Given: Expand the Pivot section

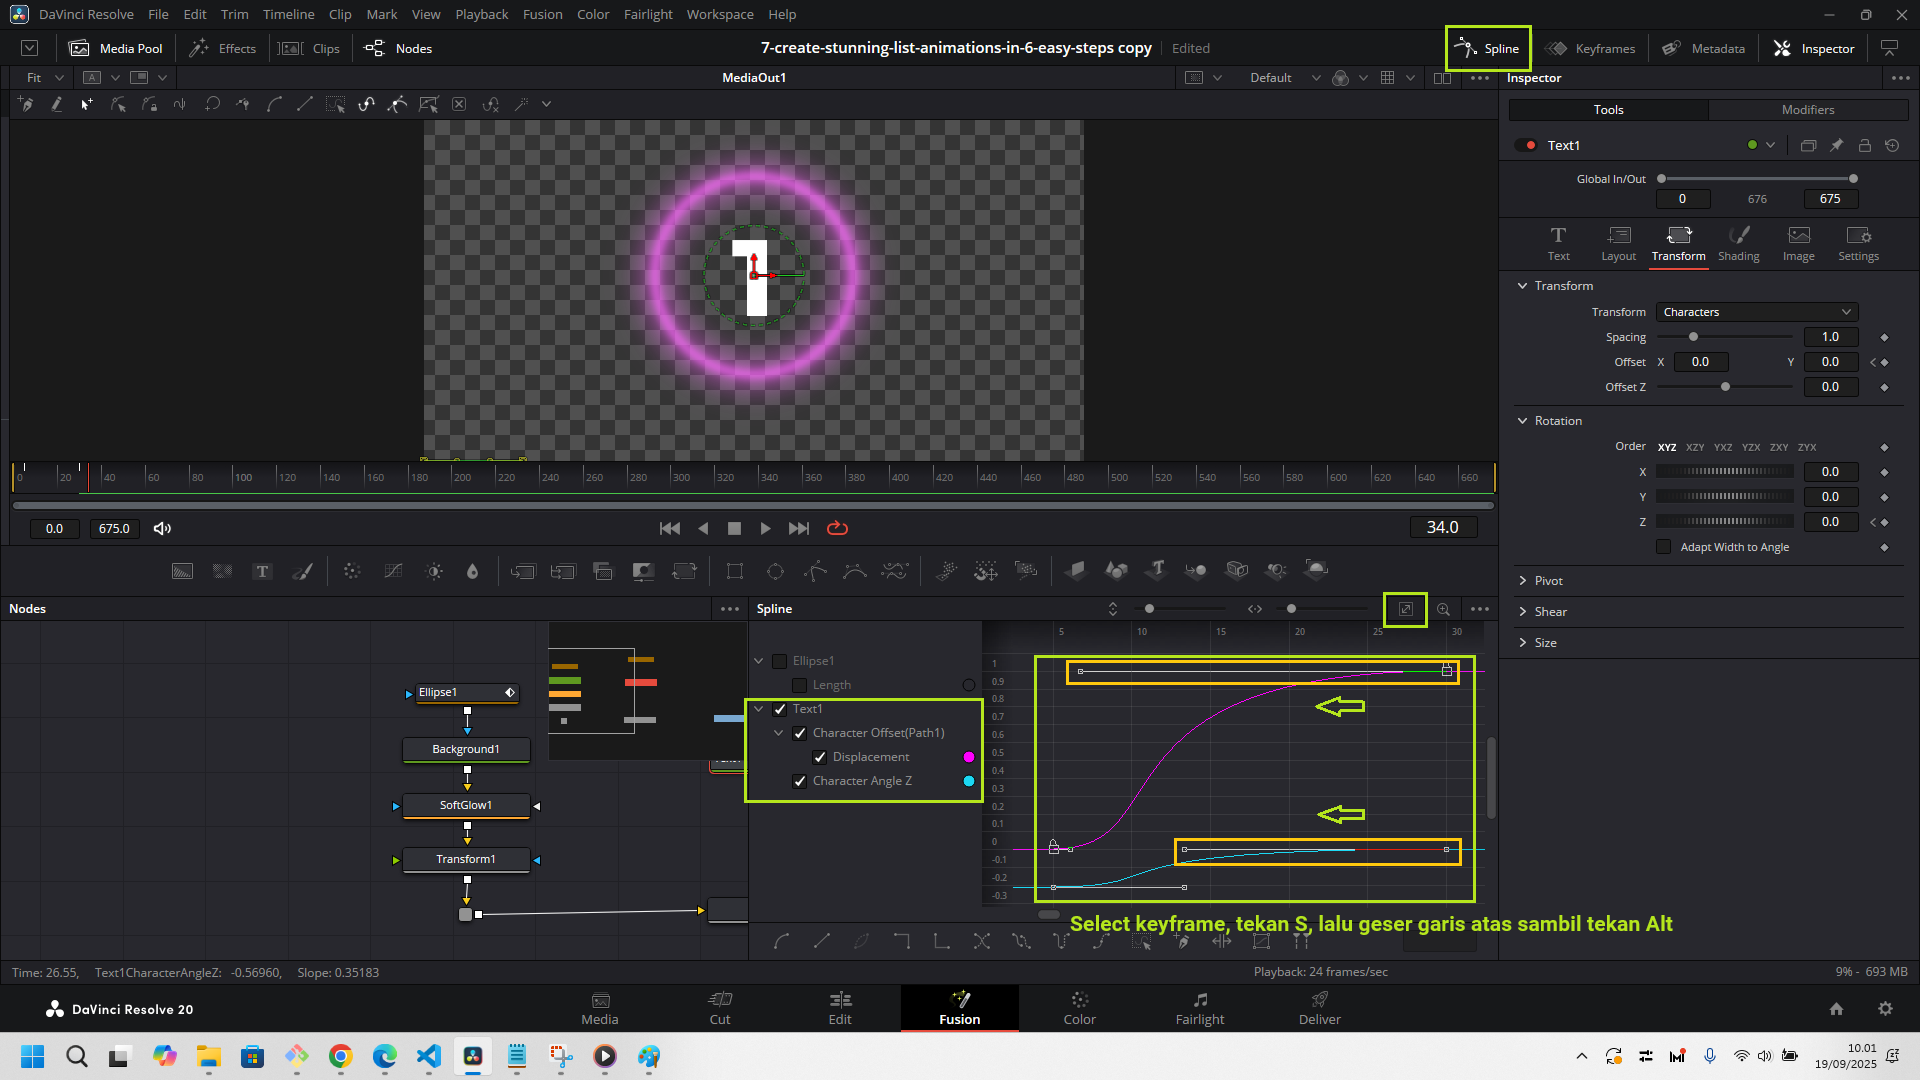Looking at the screenshot, I should point(1549,581).
